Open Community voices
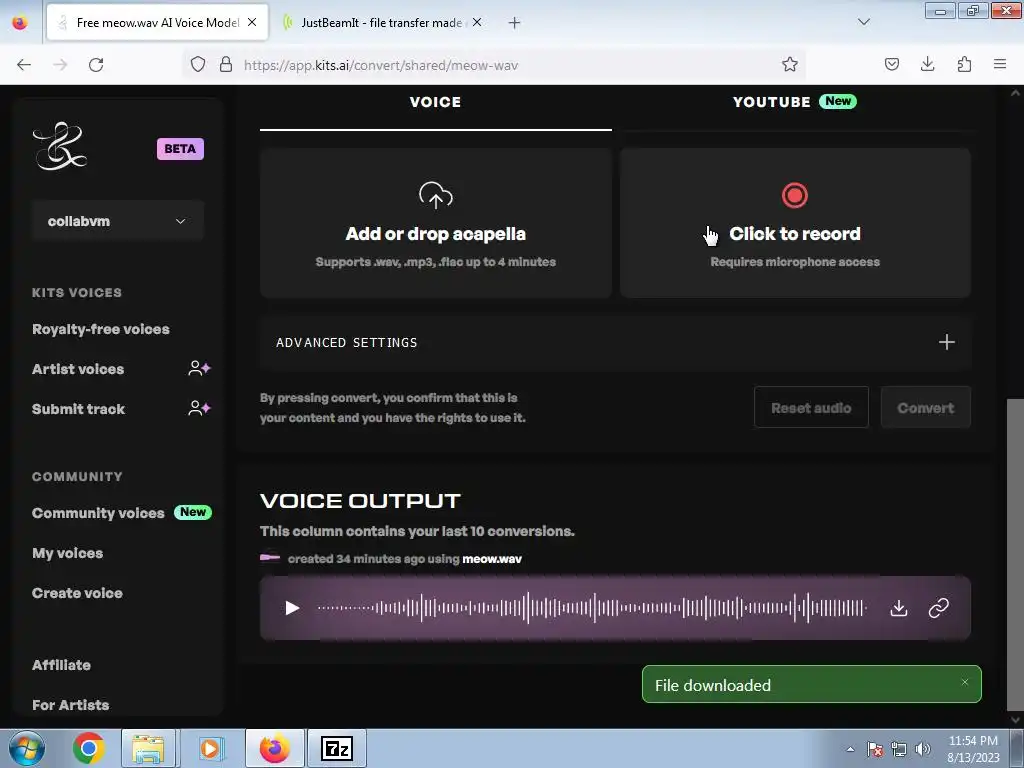1024x768 pixels. 98,513
